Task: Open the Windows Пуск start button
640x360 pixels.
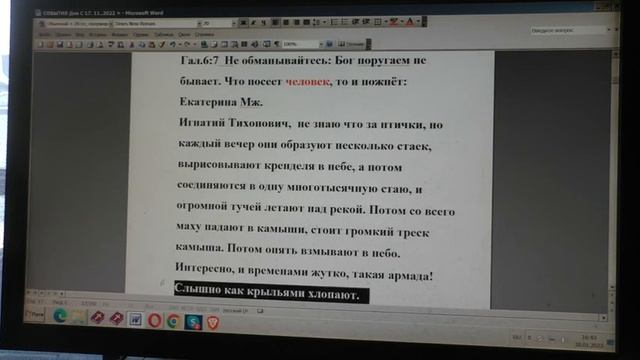Action: coord(35,315)
